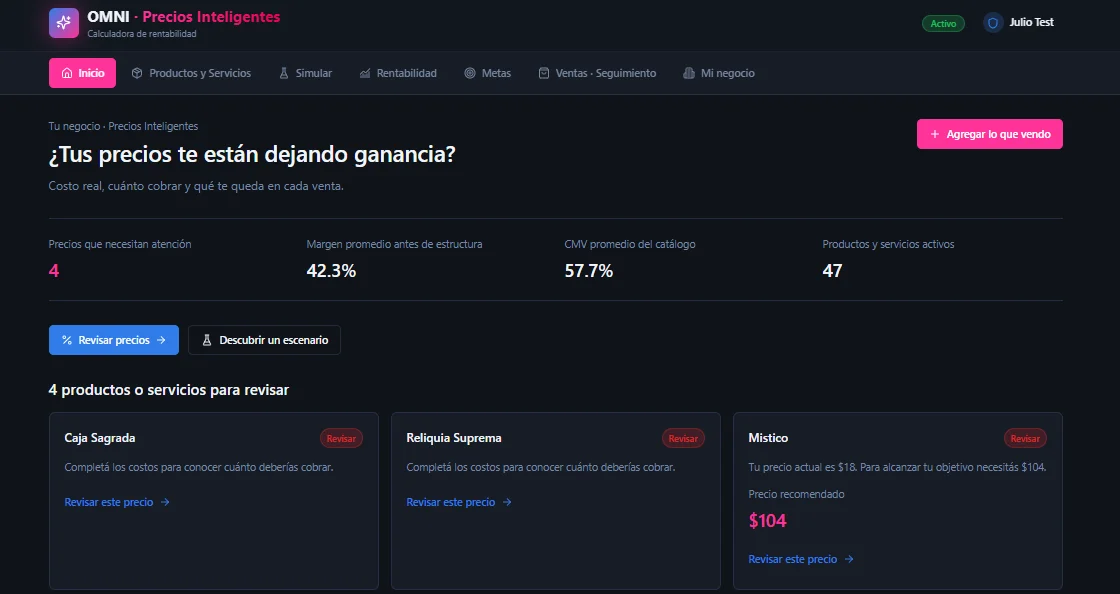Click the flask icon next to Simular
The width and height of the screenshot is (1120, 594).
click(x=284, y=73)
